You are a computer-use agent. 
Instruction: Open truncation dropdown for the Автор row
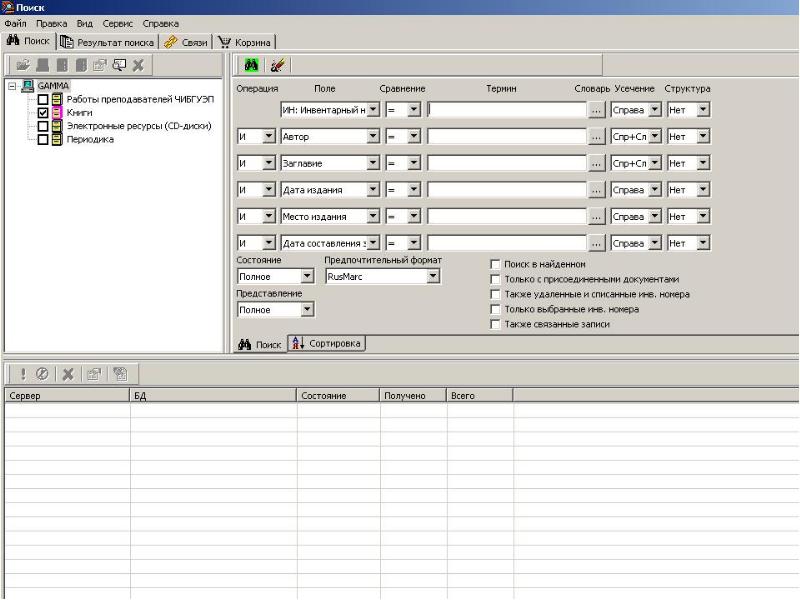coord(655,136)
